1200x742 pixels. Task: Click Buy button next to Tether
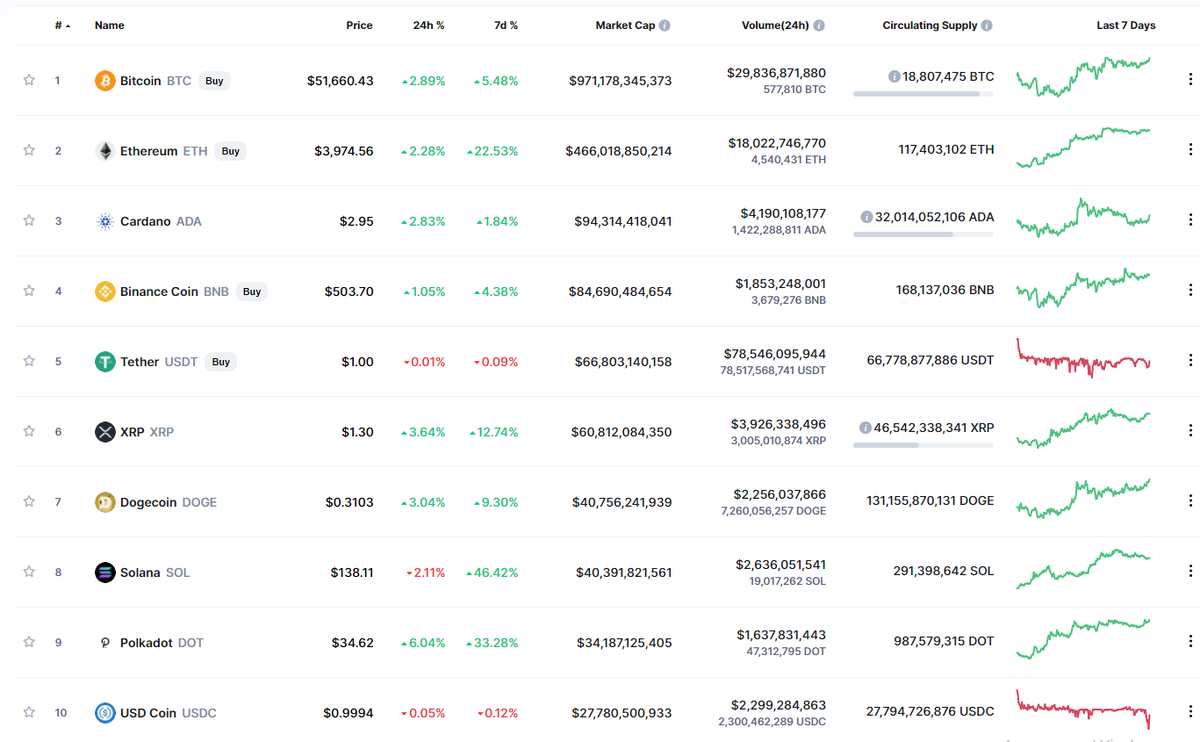221,362
